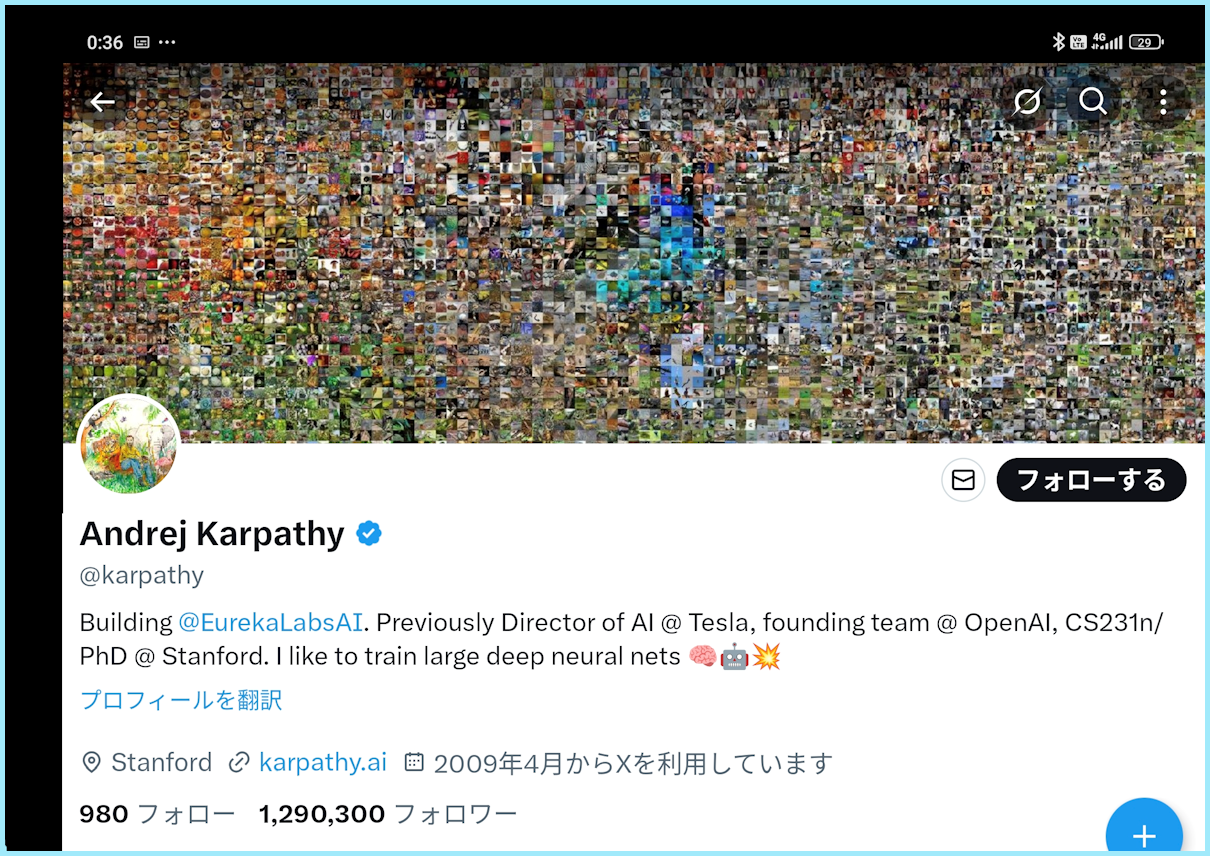View the verified blue checkmark badge
1210x856 pixels.
pyautogui.click(x=369, y=534)
